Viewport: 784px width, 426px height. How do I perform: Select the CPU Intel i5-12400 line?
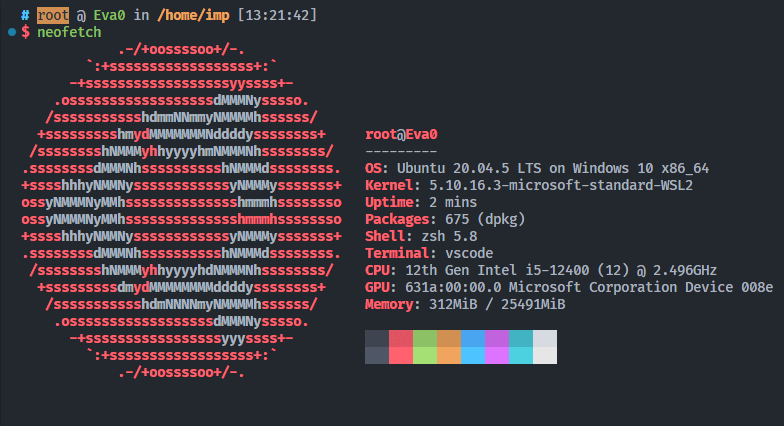pyautogui.click(x=541, y=270)
